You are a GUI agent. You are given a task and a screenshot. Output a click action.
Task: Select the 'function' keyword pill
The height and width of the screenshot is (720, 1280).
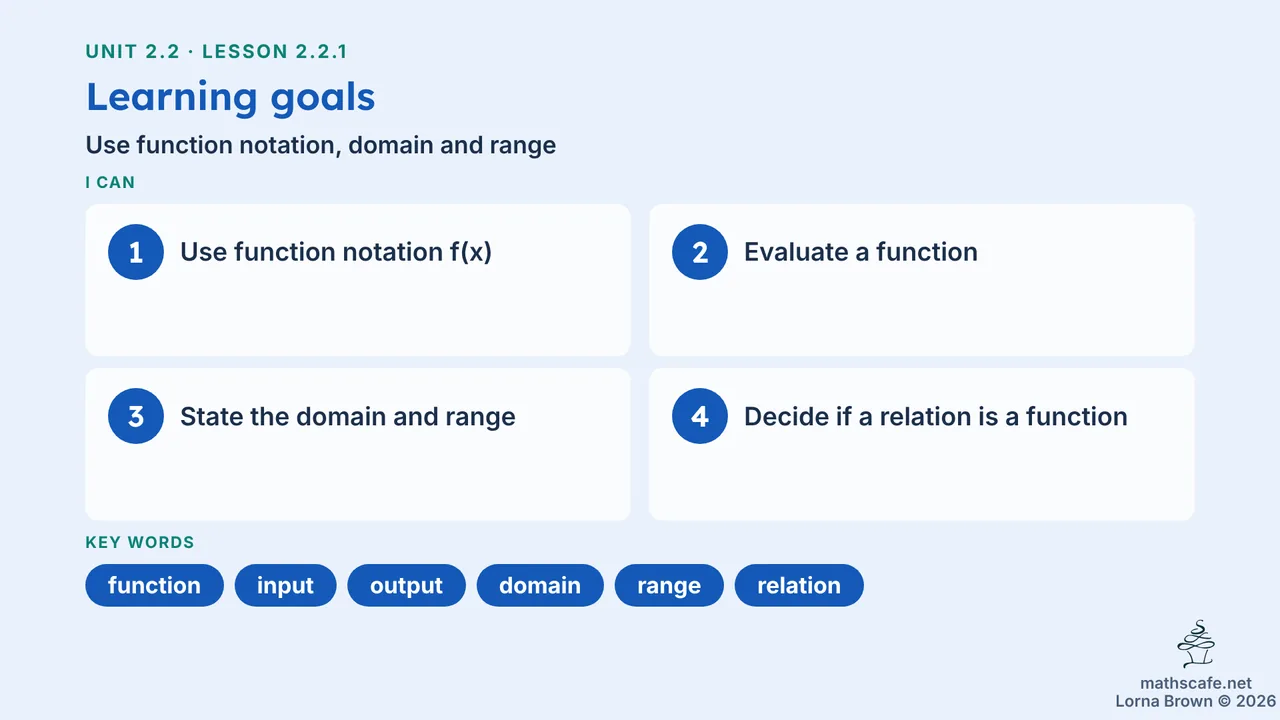point(155,585)
